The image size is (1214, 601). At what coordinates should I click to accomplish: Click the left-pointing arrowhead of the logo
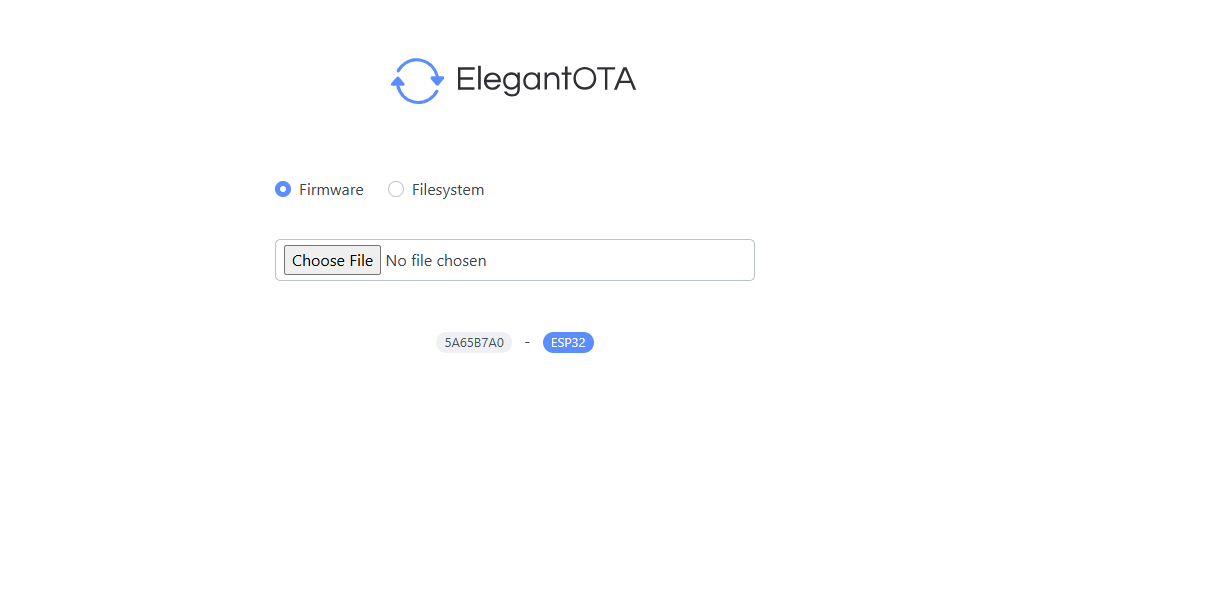tap(398, 84)
